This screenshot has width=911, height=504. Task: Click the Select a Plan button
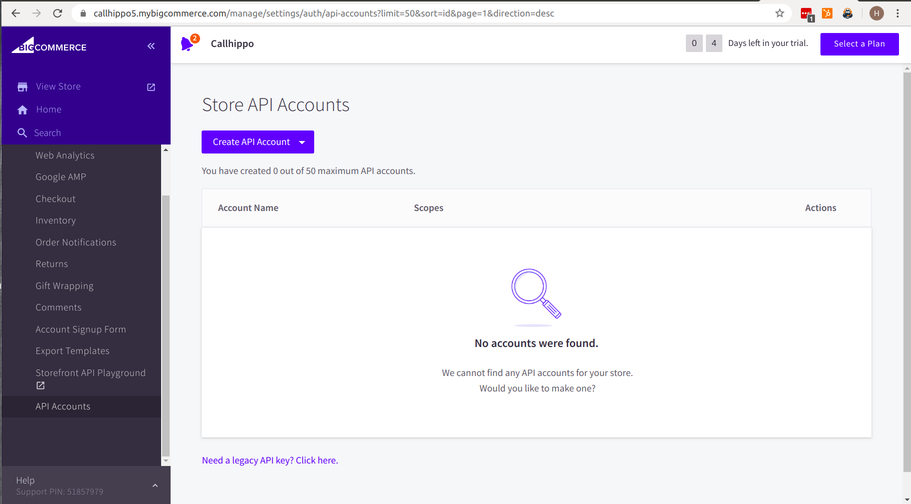(859, 44)
